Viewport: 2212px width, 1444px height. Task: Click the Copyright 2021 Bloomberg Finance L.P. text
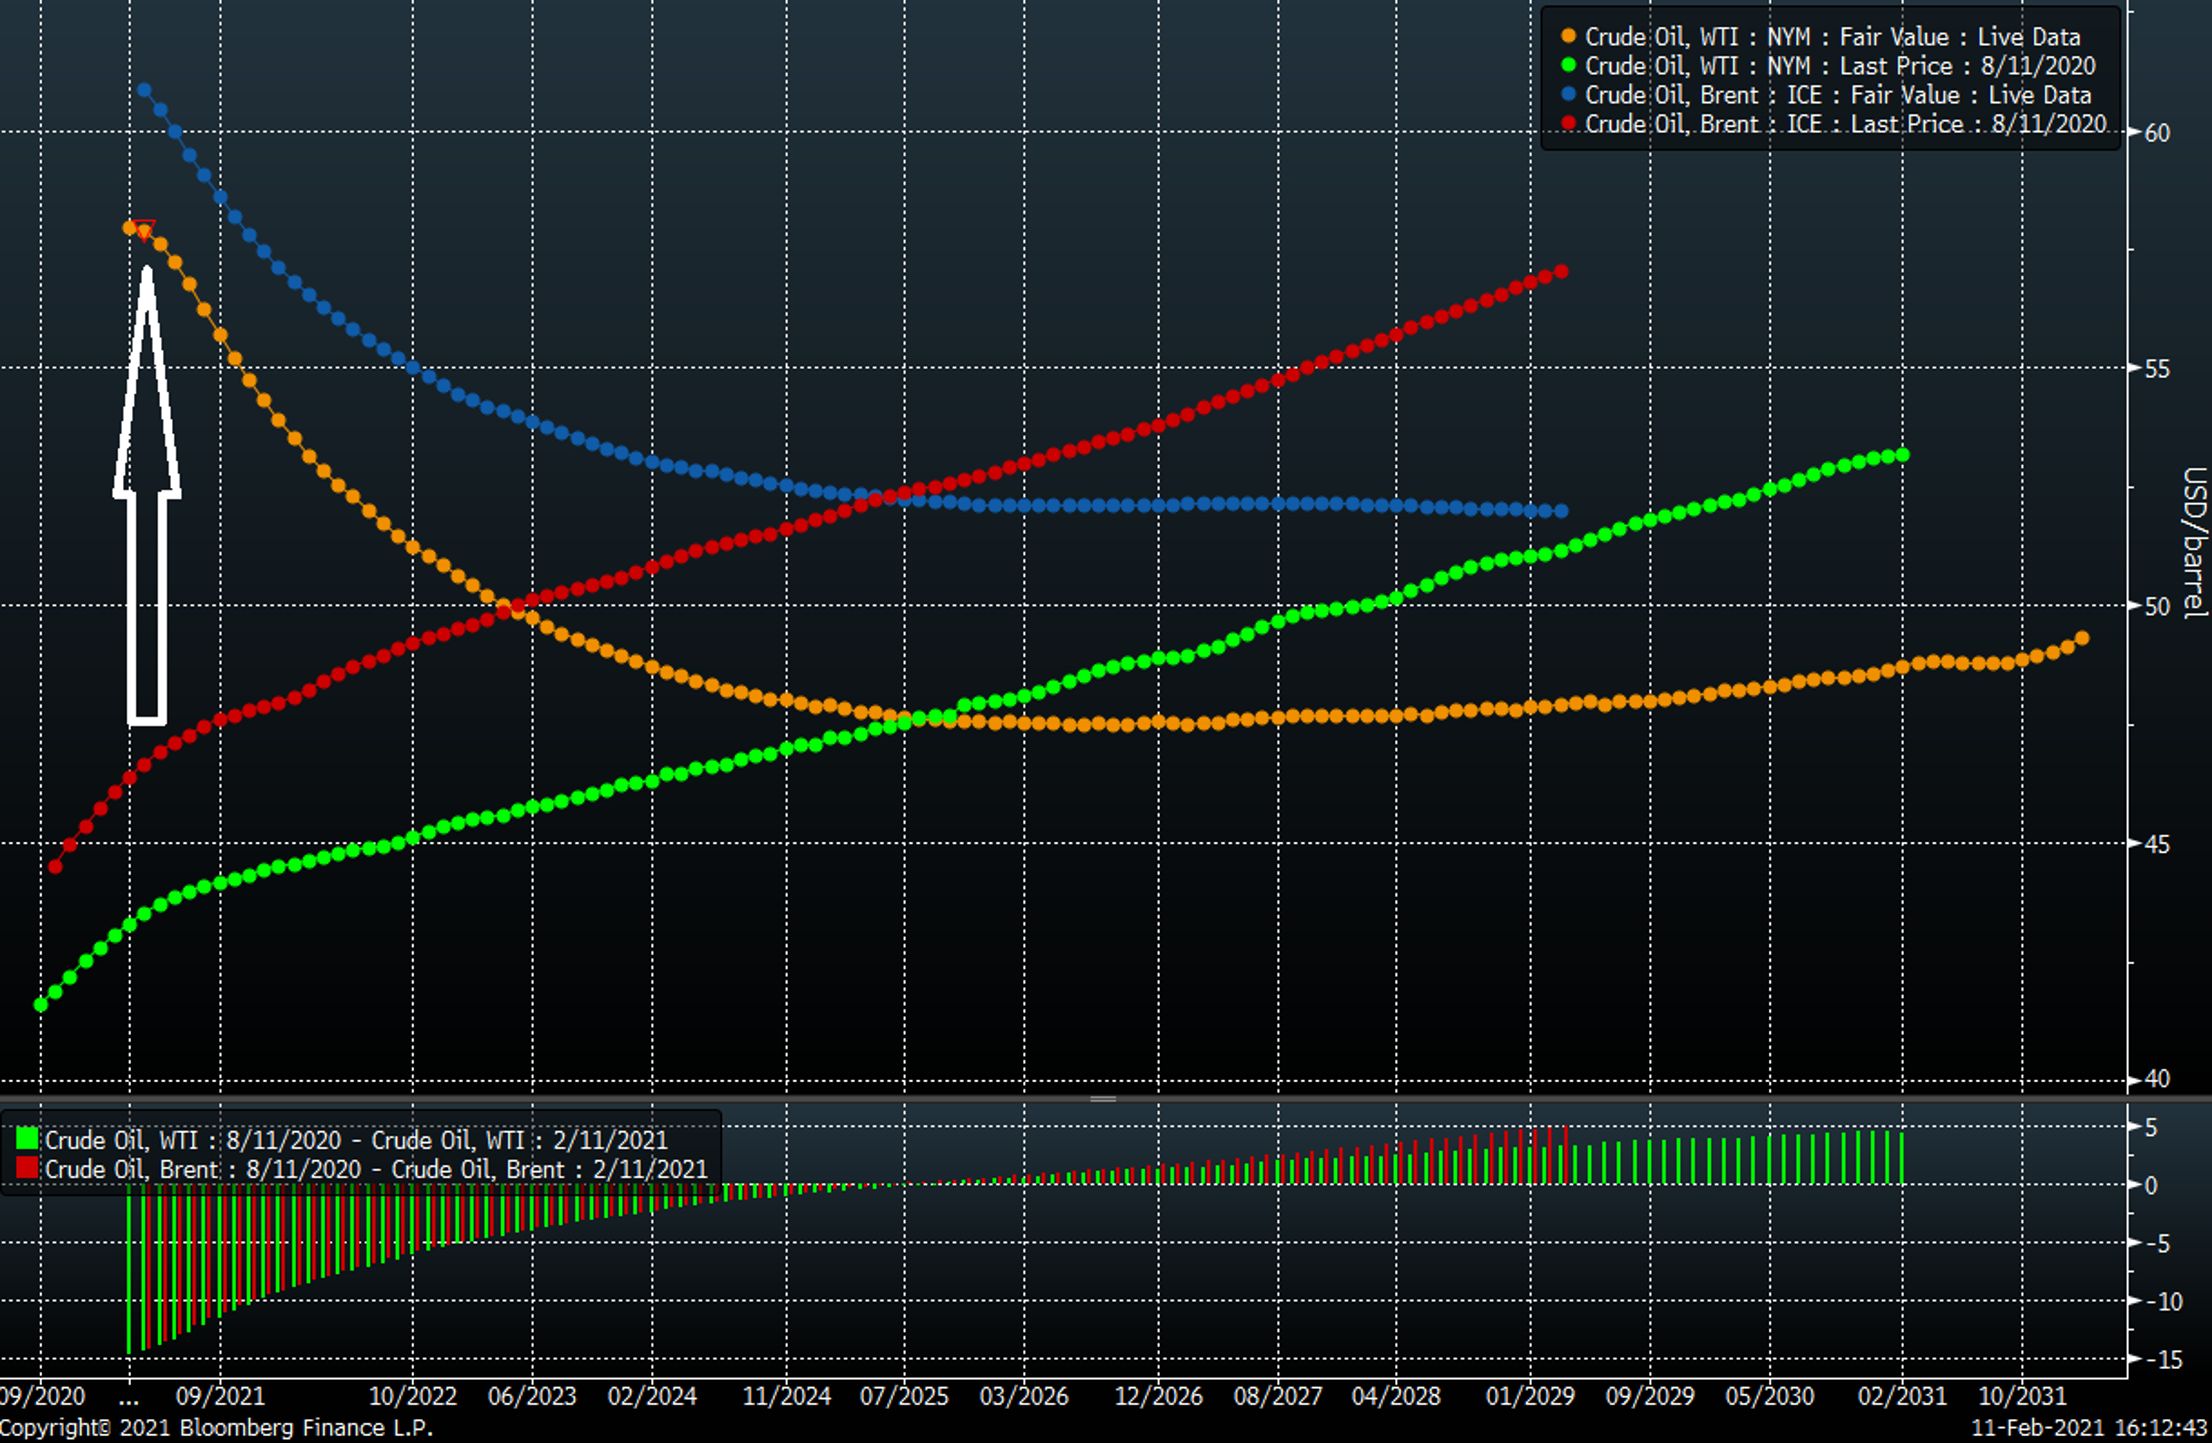(x=218, y=1428)
